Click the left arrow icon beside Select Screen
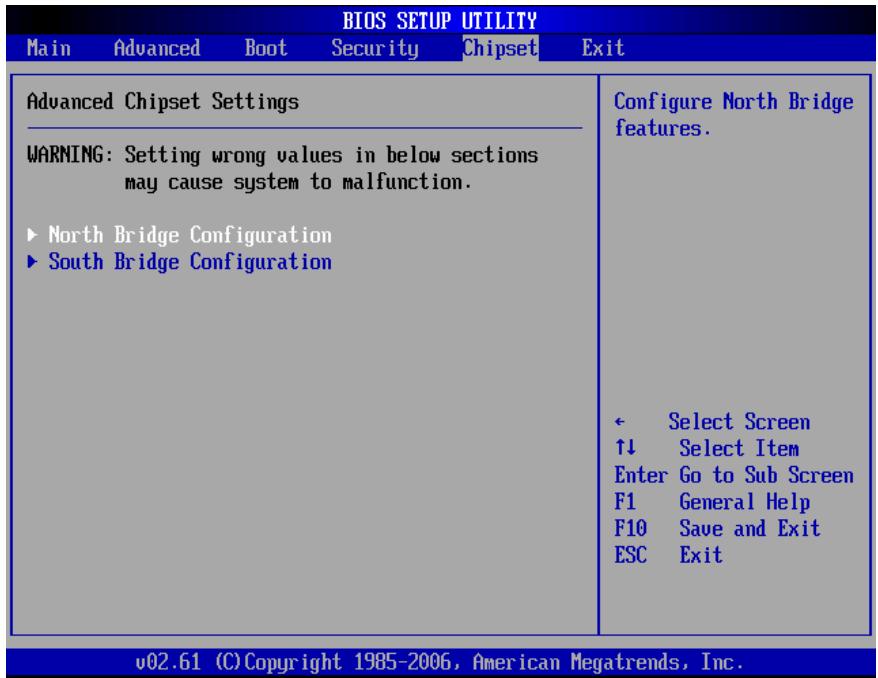The image size is (878, 678). point(619,422)
